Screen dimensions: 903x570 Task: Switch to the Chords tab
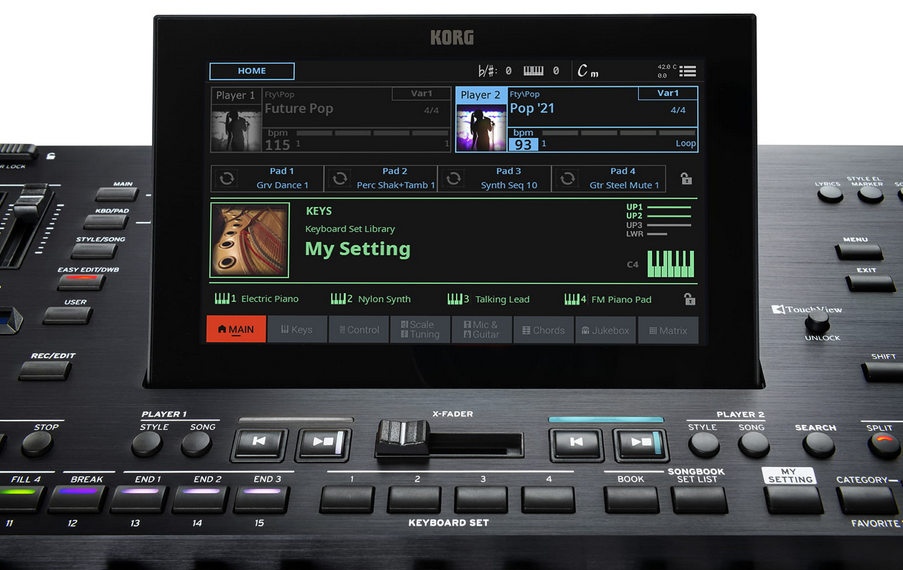pos(544,330)
